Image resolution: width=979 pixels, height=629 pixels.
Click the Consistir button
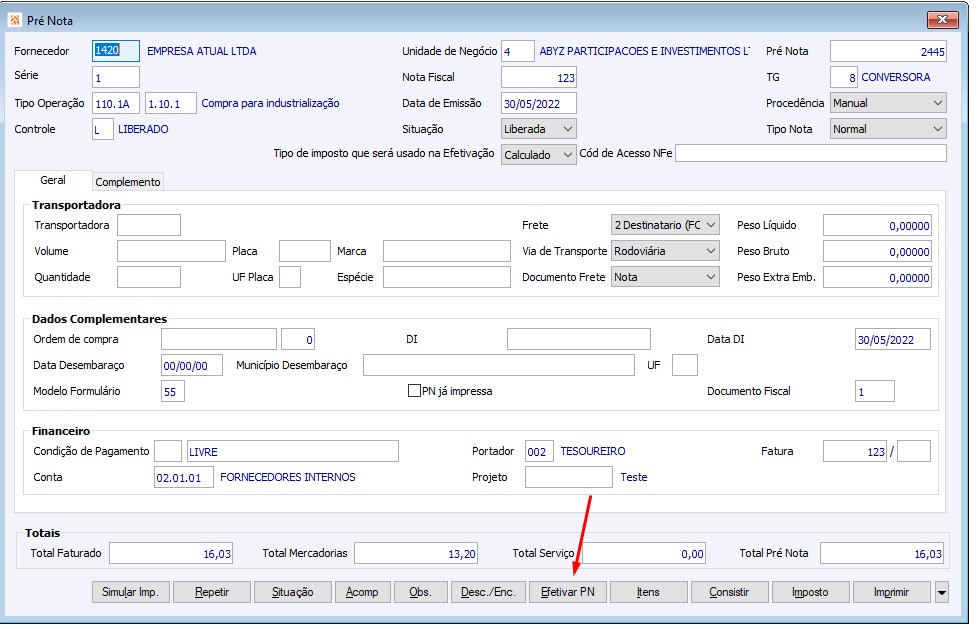coord(729,592)
